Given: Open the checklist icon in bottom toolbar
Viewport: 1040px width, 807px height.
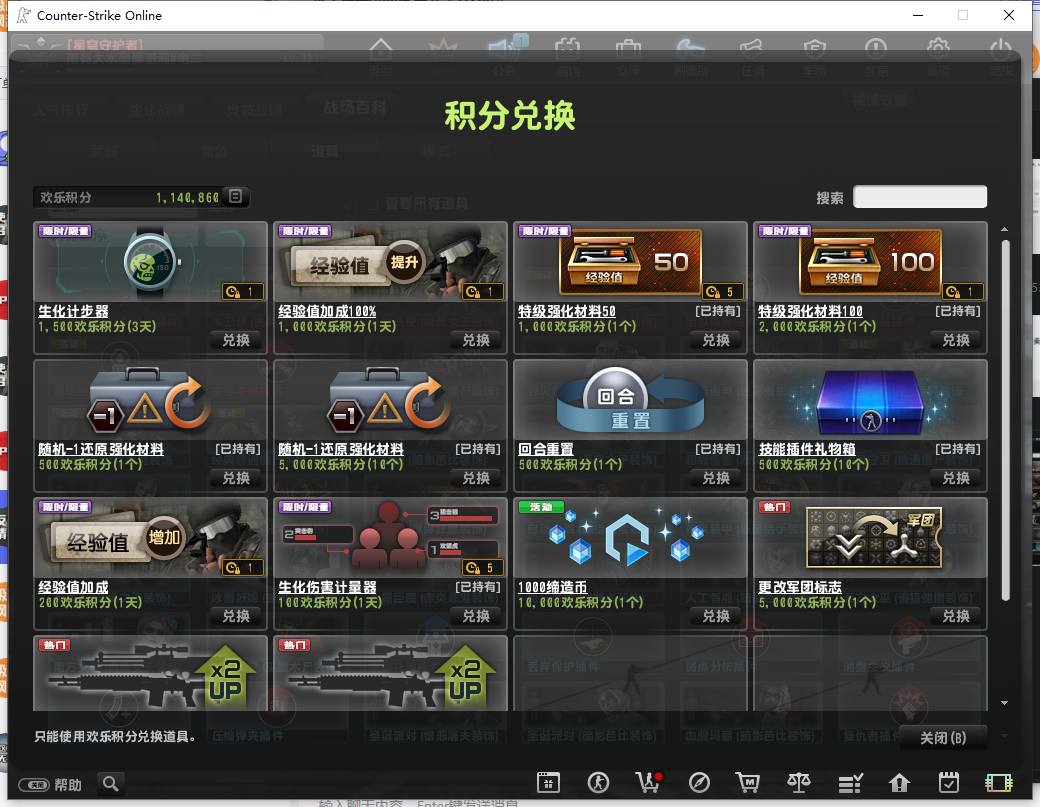Looking at the screenshot, I should pos(850,783).
